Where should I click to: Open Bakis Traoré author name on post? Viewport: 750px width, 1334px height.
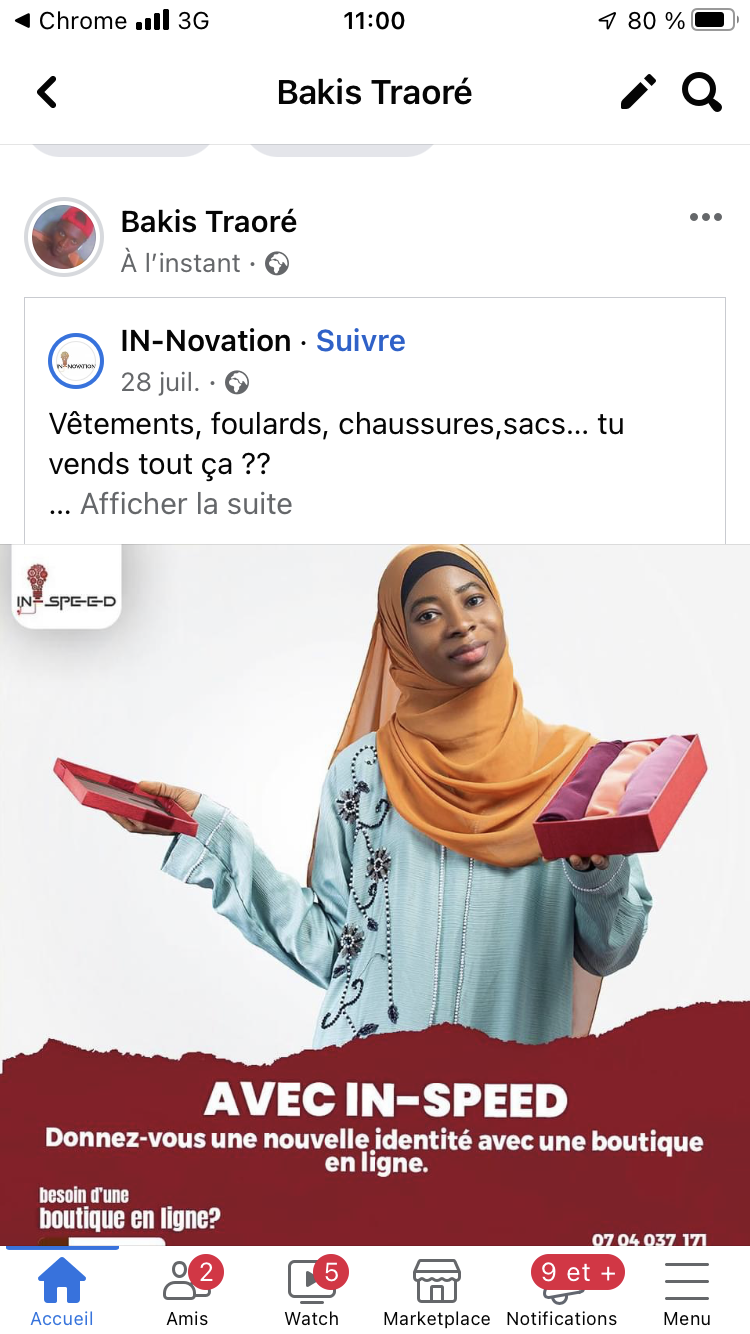[209, 222]
